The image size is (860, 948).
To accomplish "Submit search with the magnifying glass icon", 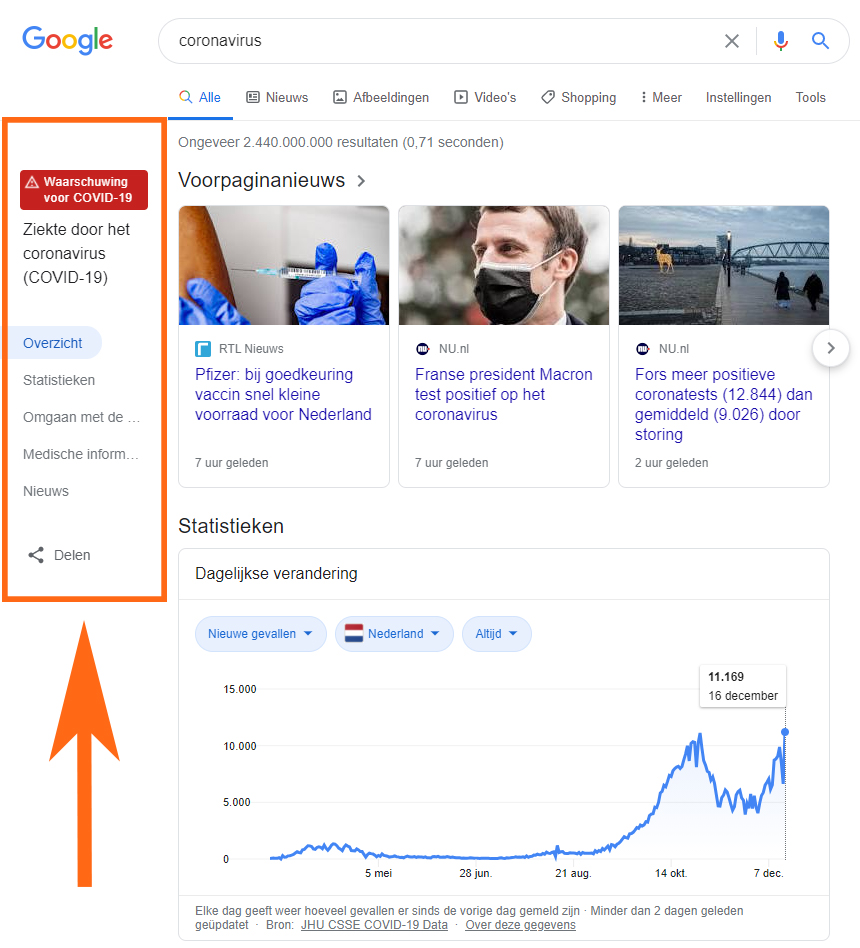I will [820, 41].
